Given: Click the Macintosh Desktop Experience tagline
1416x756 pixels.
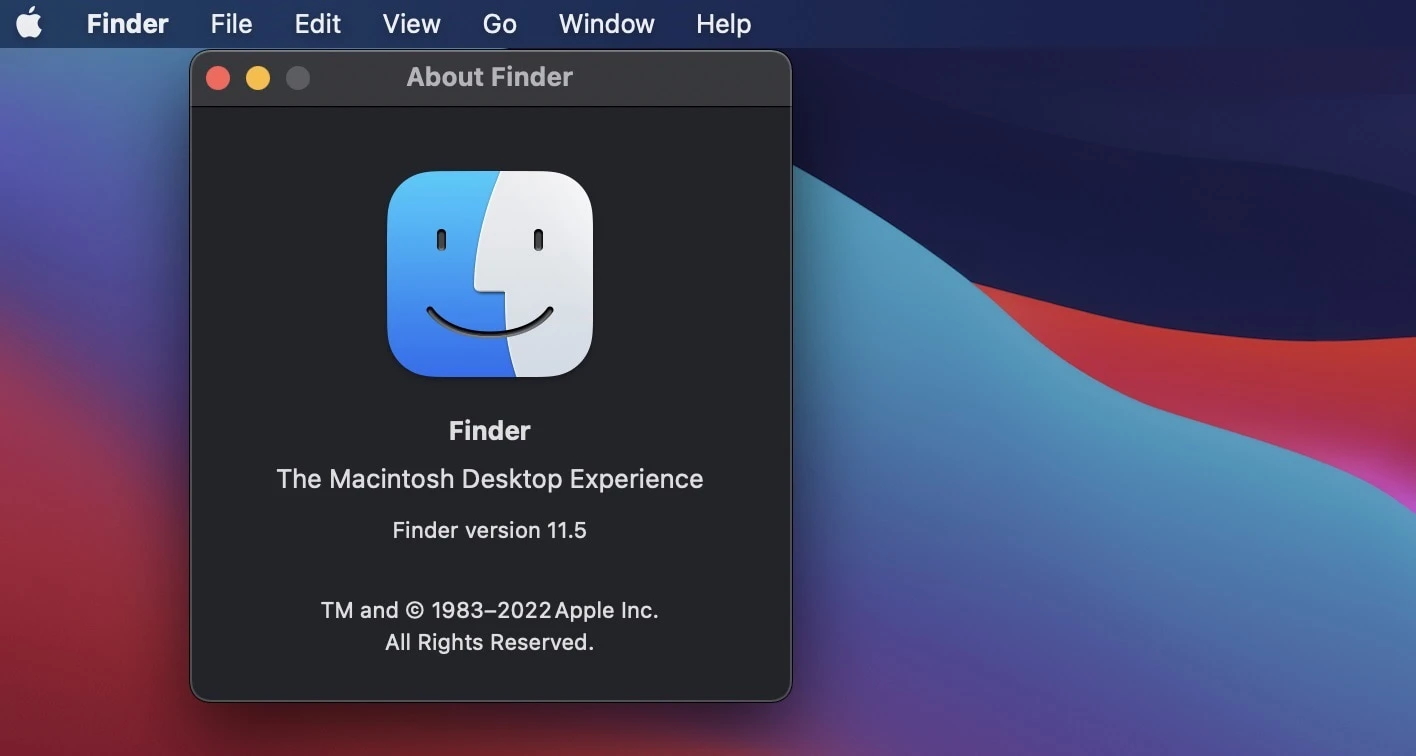Looking at the screenshot, I should 489,478.
